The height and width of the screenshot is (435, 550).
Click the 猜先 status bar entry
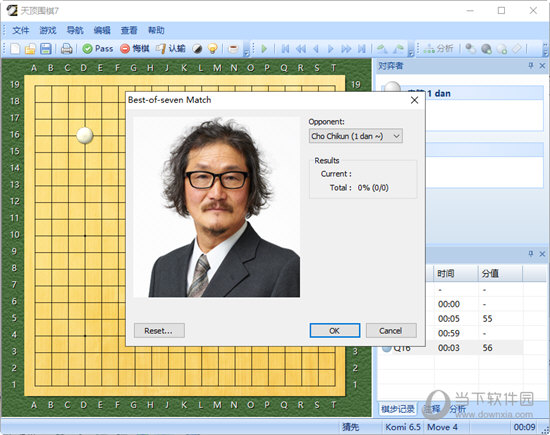pos(350,427)
